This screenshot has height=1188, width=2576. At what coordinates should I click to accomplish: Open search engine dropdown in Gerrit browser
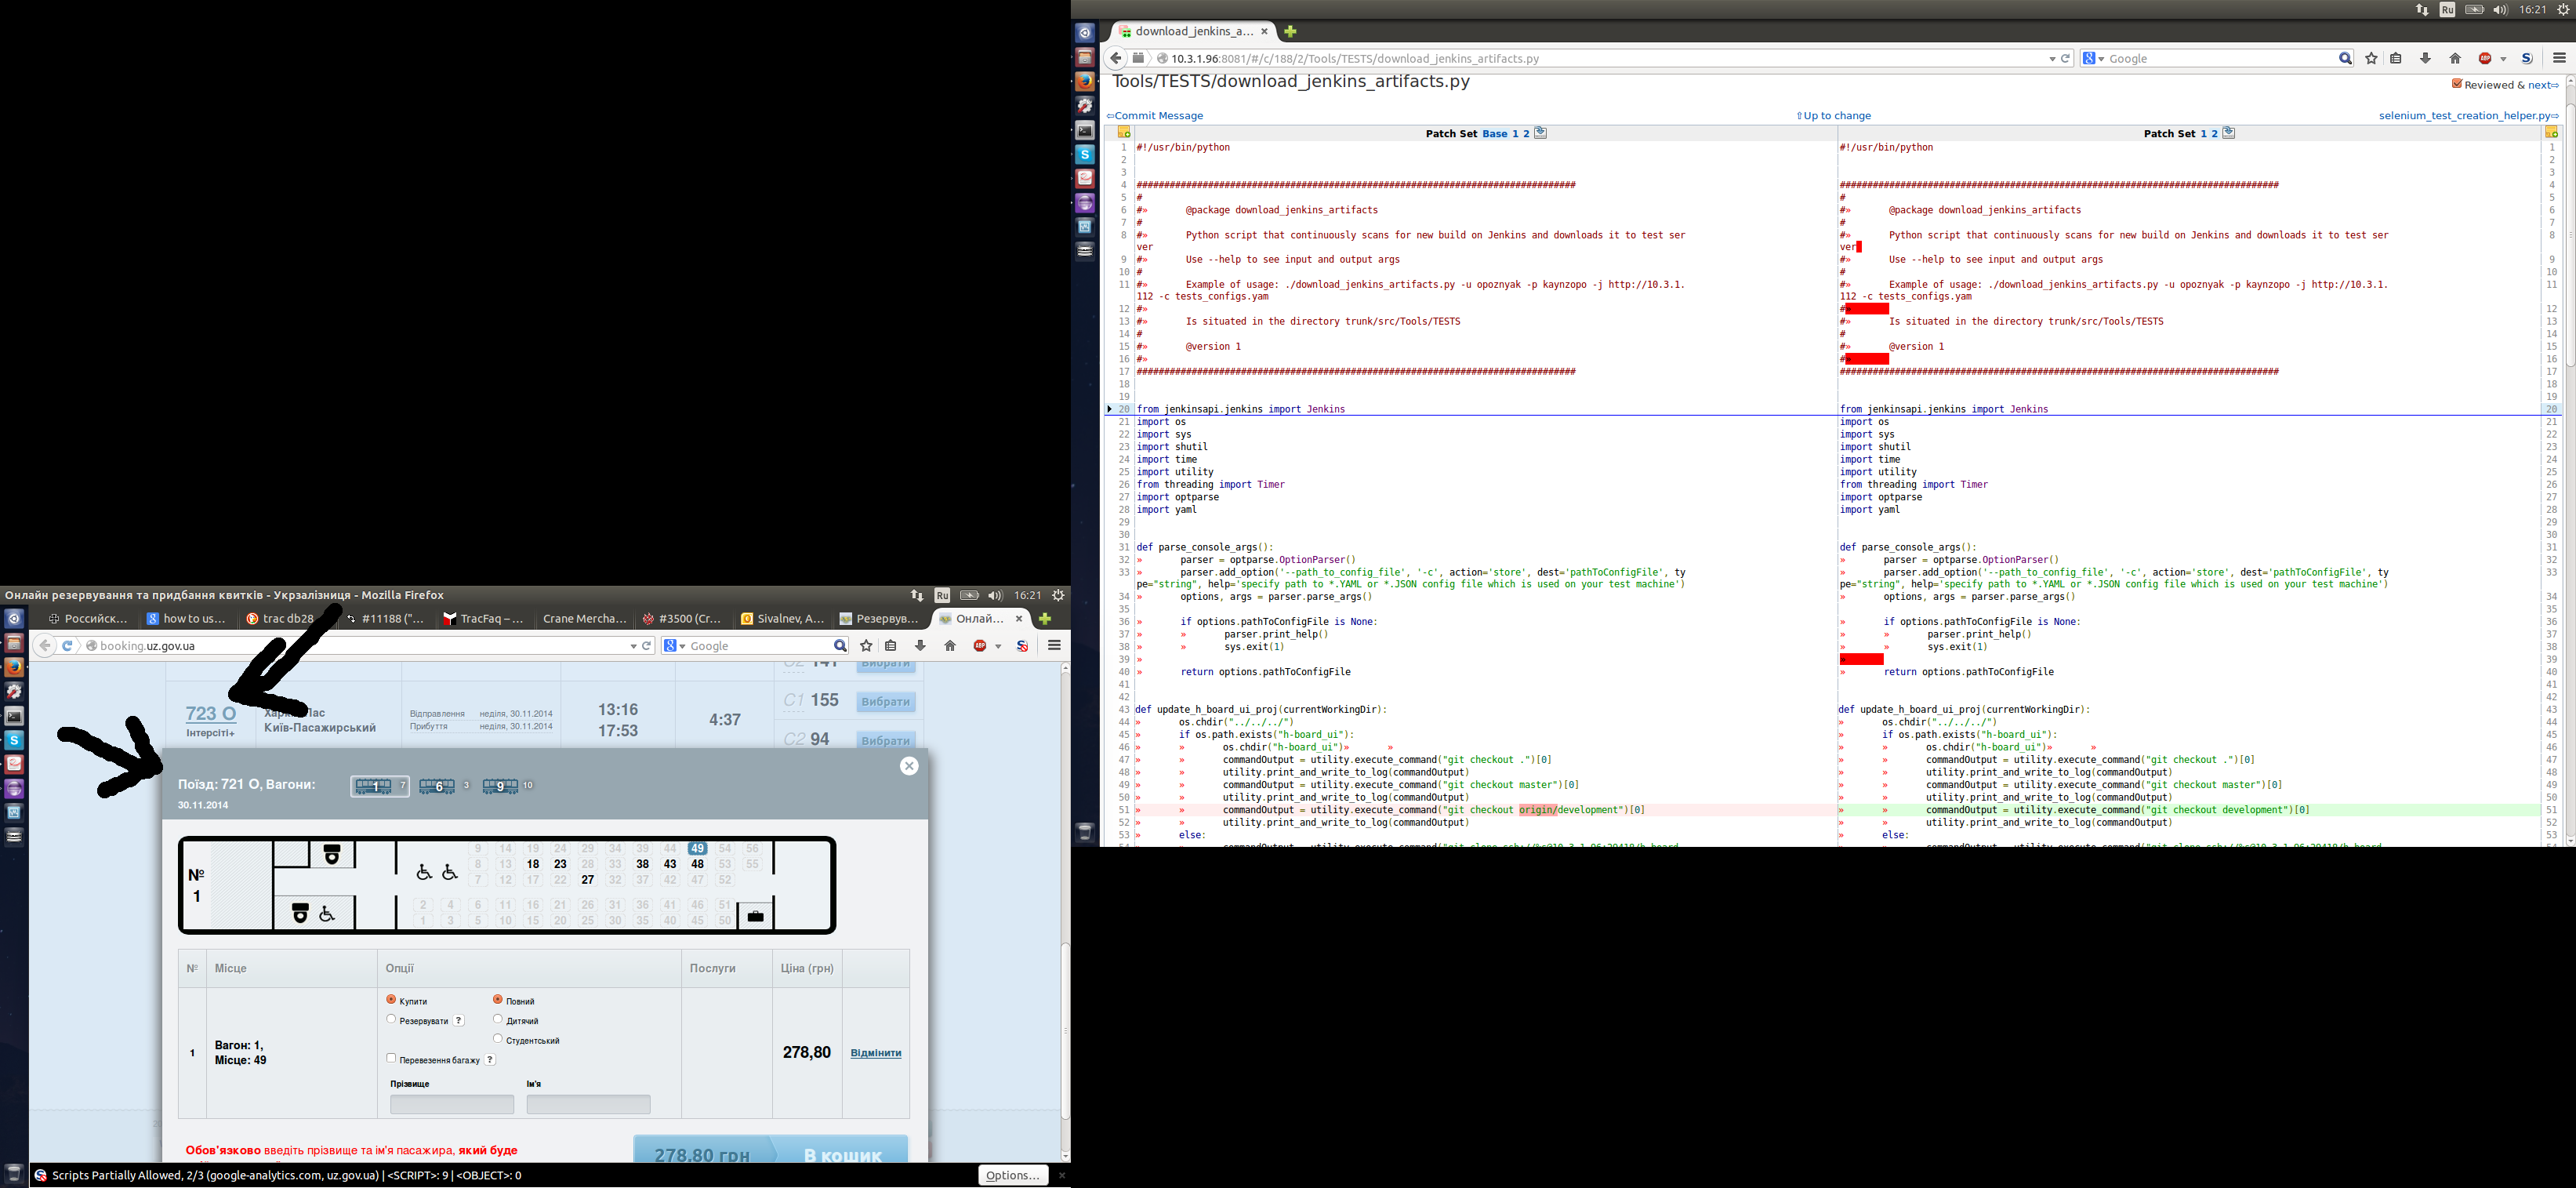[x=2101, y=59]
